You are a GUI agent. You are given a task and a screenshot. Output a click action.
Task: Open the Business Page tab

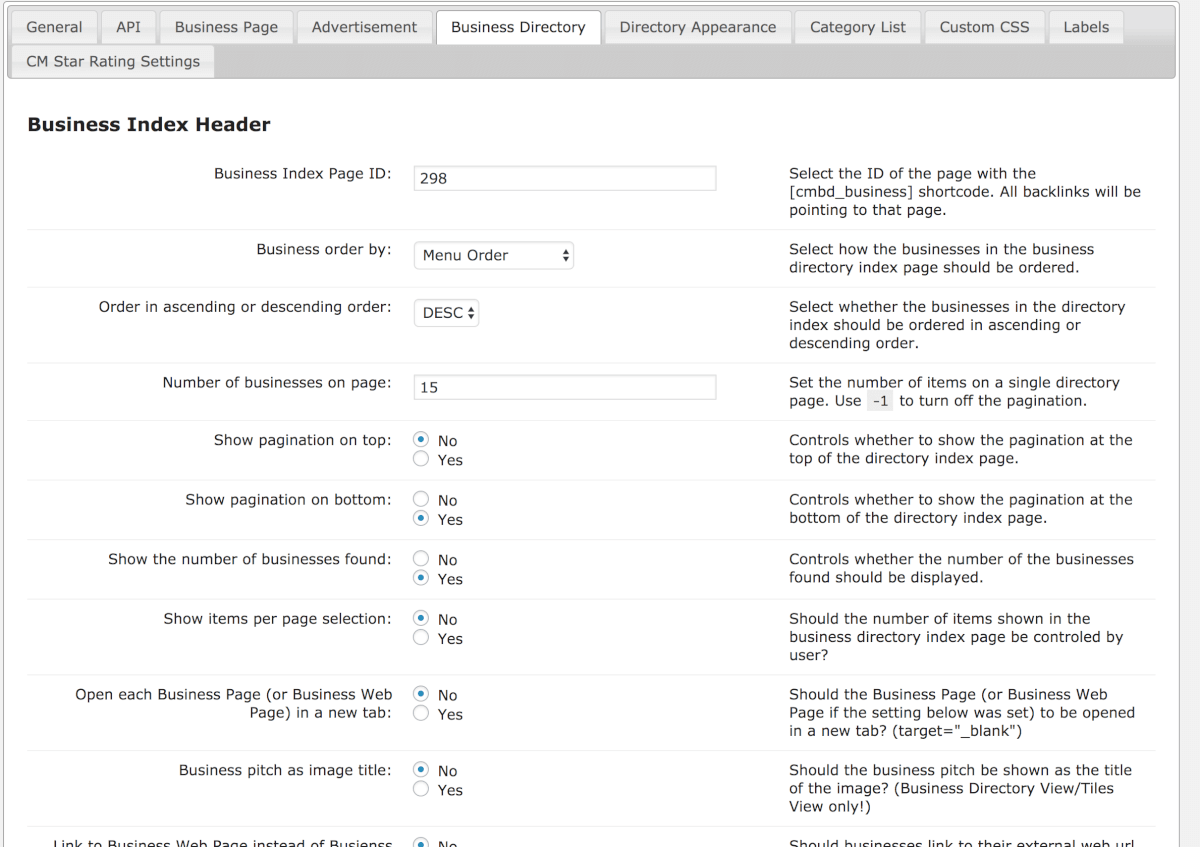click(226, 27)
